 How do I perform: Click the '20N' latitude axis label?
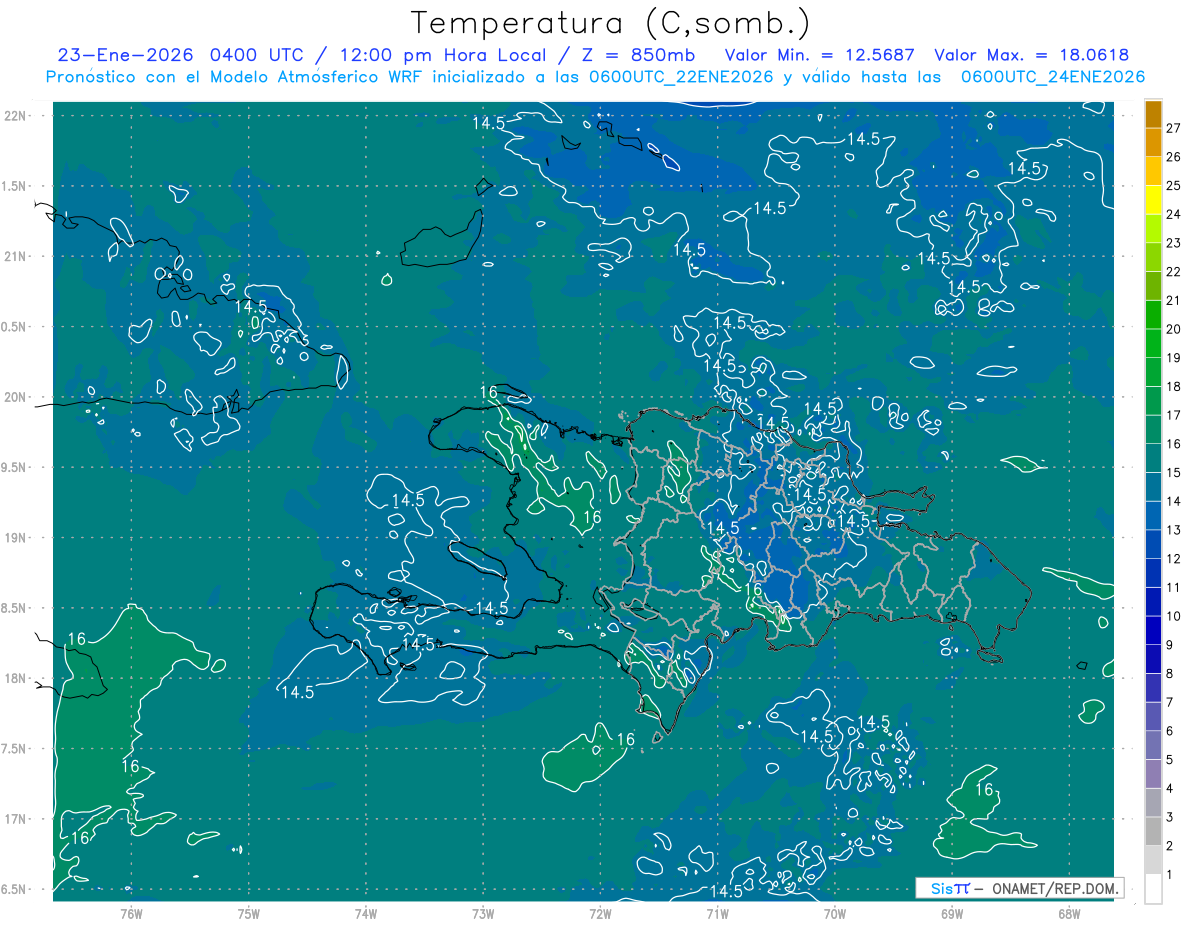click(x=16, y=397)
